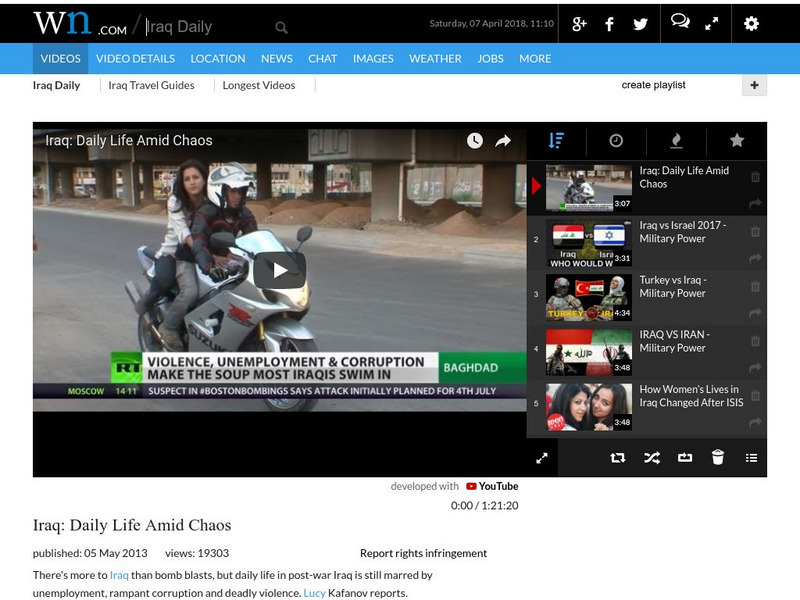Screen dimensions: 800x600
Task: Share IRAQ VS IRAN playlist item
Action: 756,367
